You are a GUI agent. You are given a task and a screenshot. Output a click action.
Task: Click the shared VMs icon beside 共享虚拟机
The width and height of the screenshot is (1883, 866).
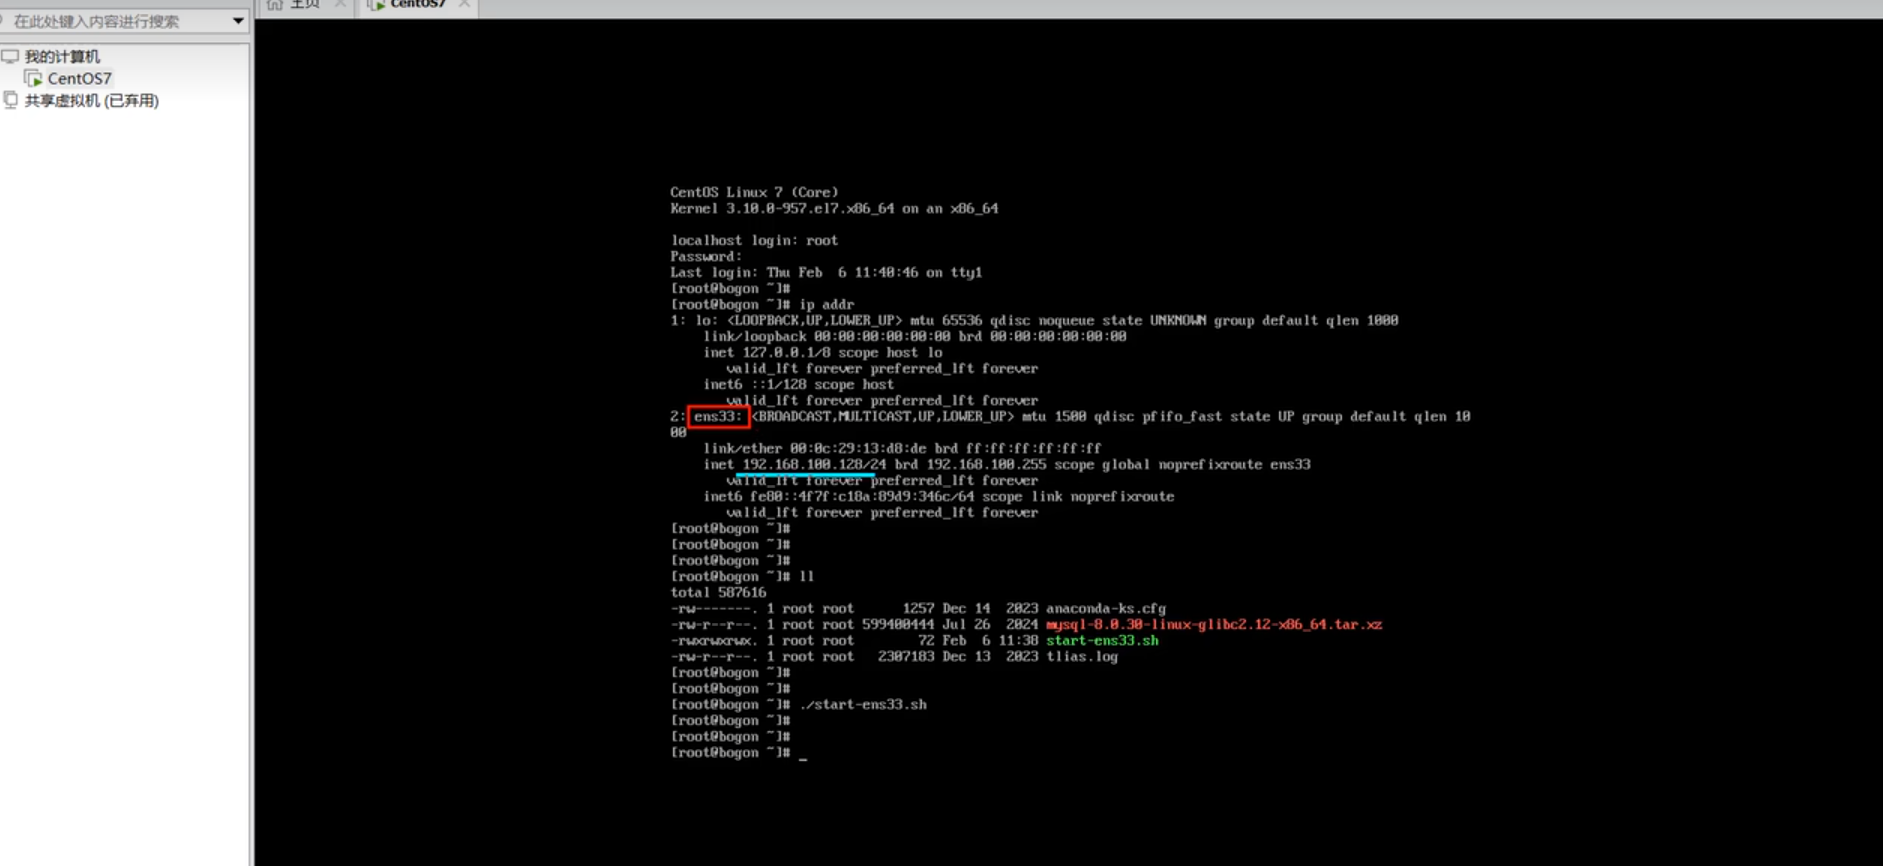pos(11,100)
